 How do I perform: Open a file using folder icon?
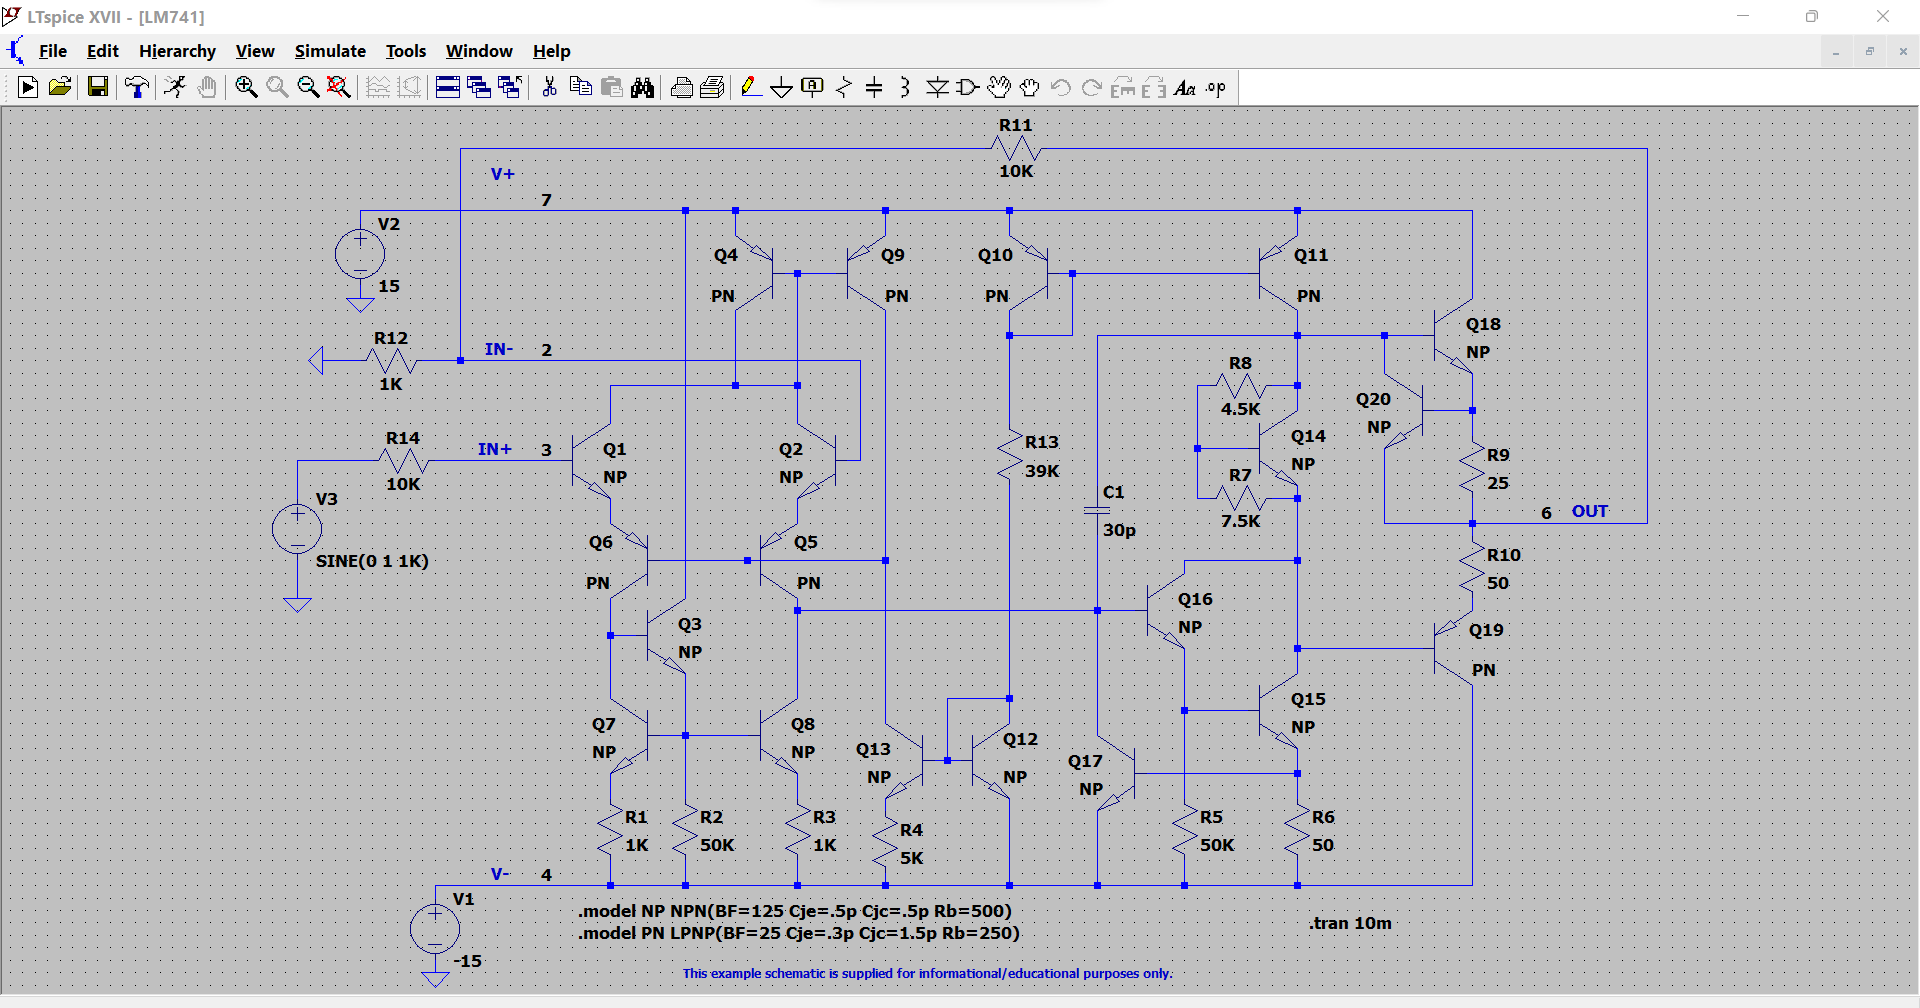(60, 88)
